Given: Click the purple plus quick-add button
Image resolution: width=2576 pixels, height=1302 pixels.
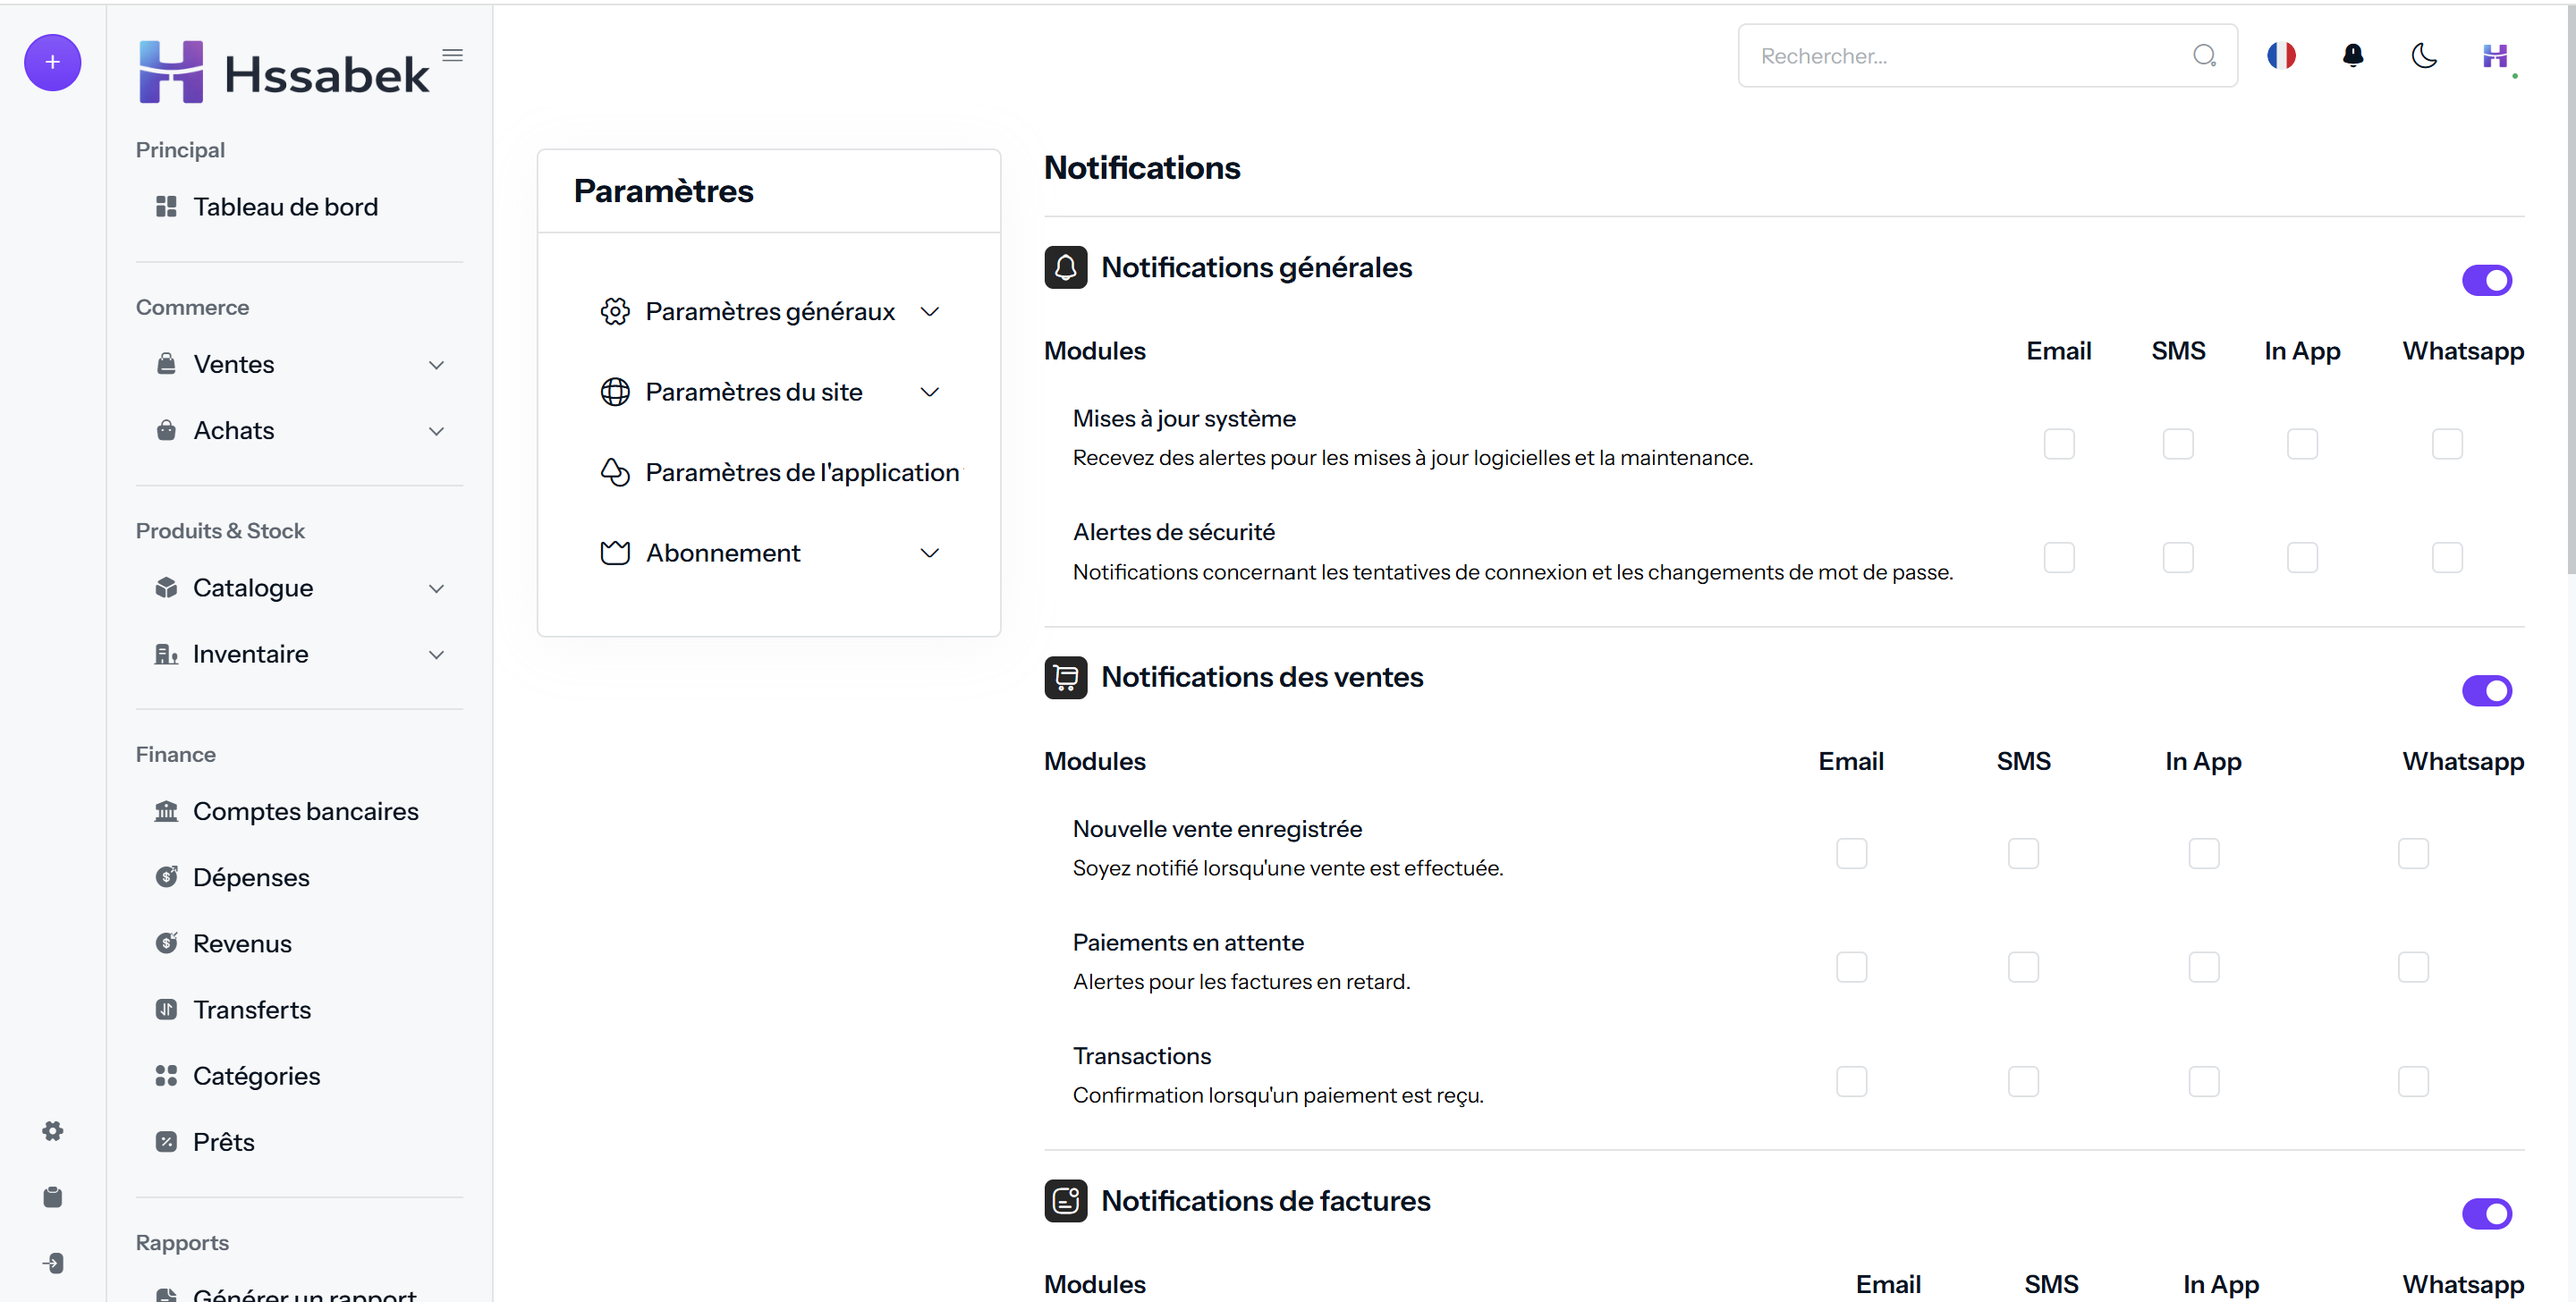Looking at the screenshot, I should [x=52, y=62].
